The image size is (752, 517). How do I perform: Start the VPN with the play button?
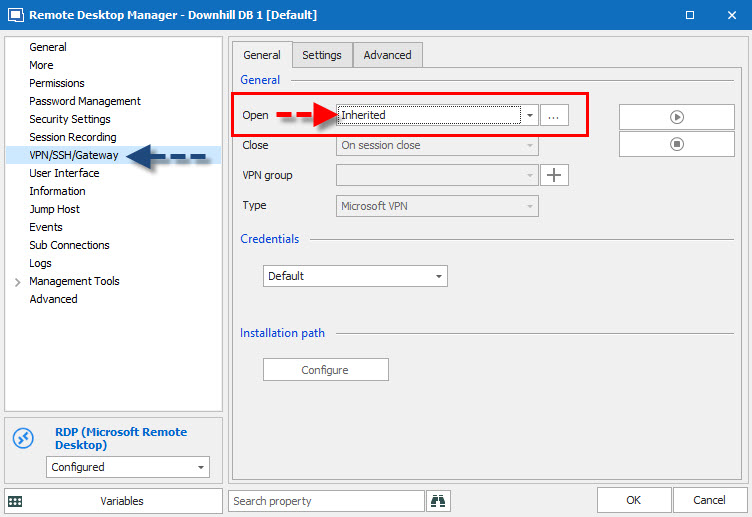pyautogui.click(x=676, y=117)
